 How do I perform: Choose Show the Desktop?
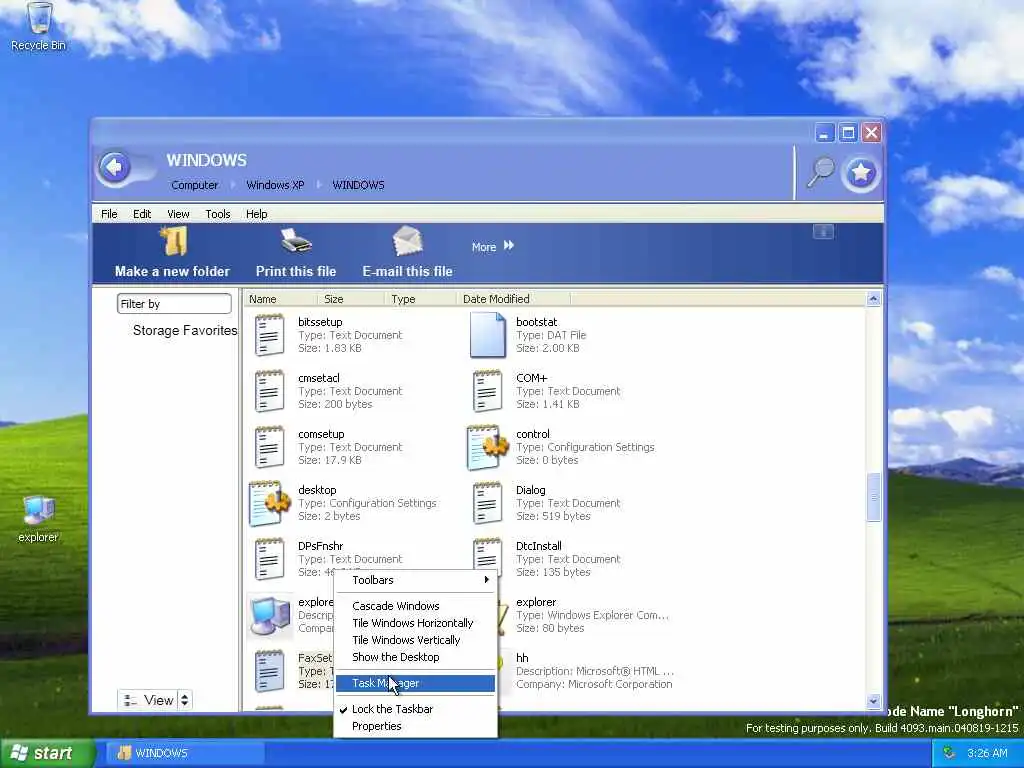pyautogui.click(x=415, y=657)
